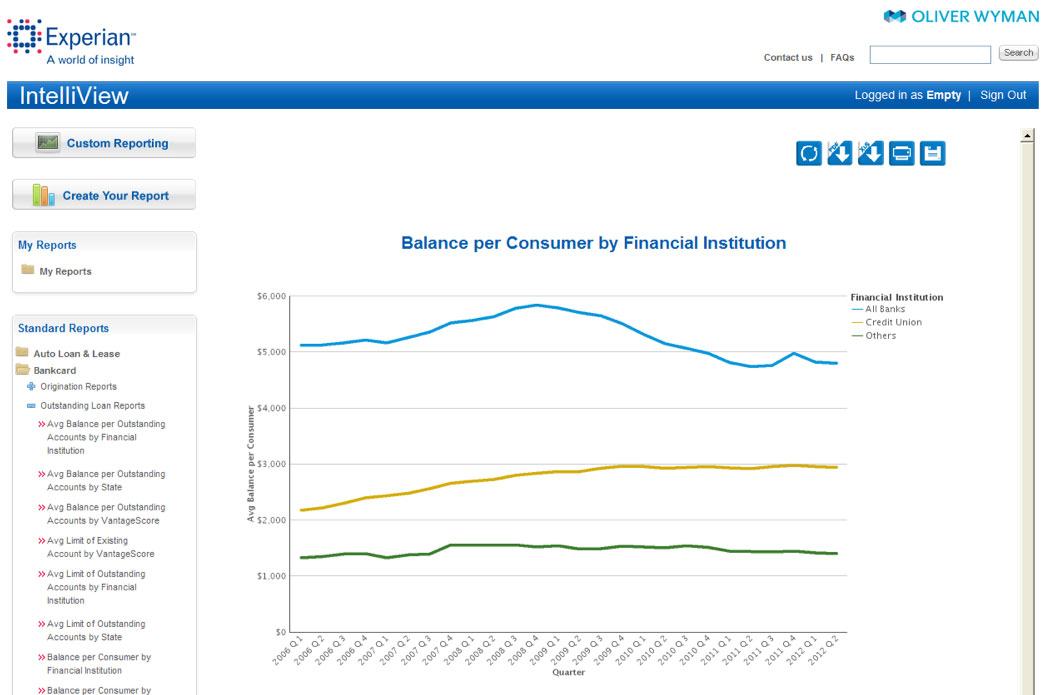Open Custom Reporting
Screen dimensions: 1043x695
click(x=104, y=143)
